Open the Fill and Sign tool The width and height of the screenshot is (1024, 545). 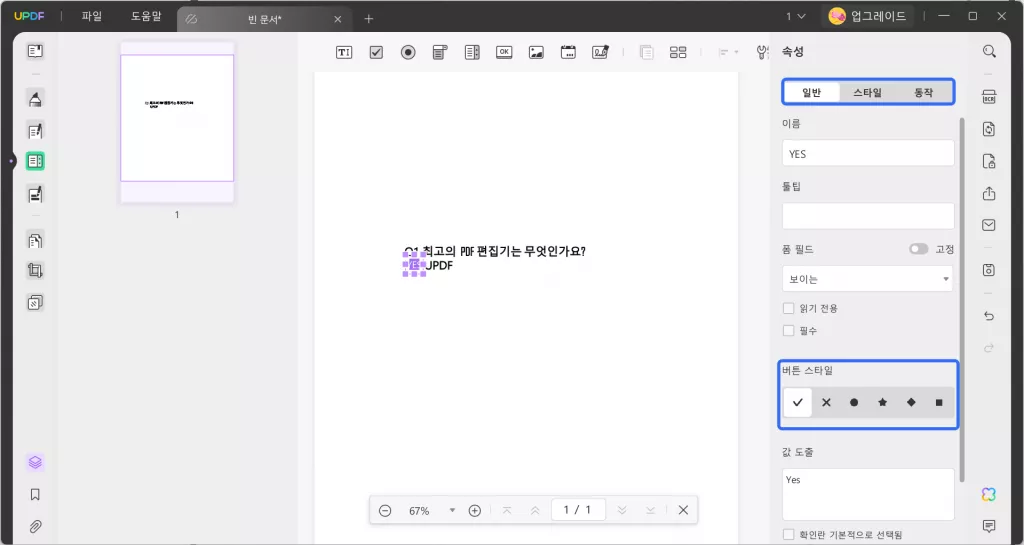tap(35, 194)
